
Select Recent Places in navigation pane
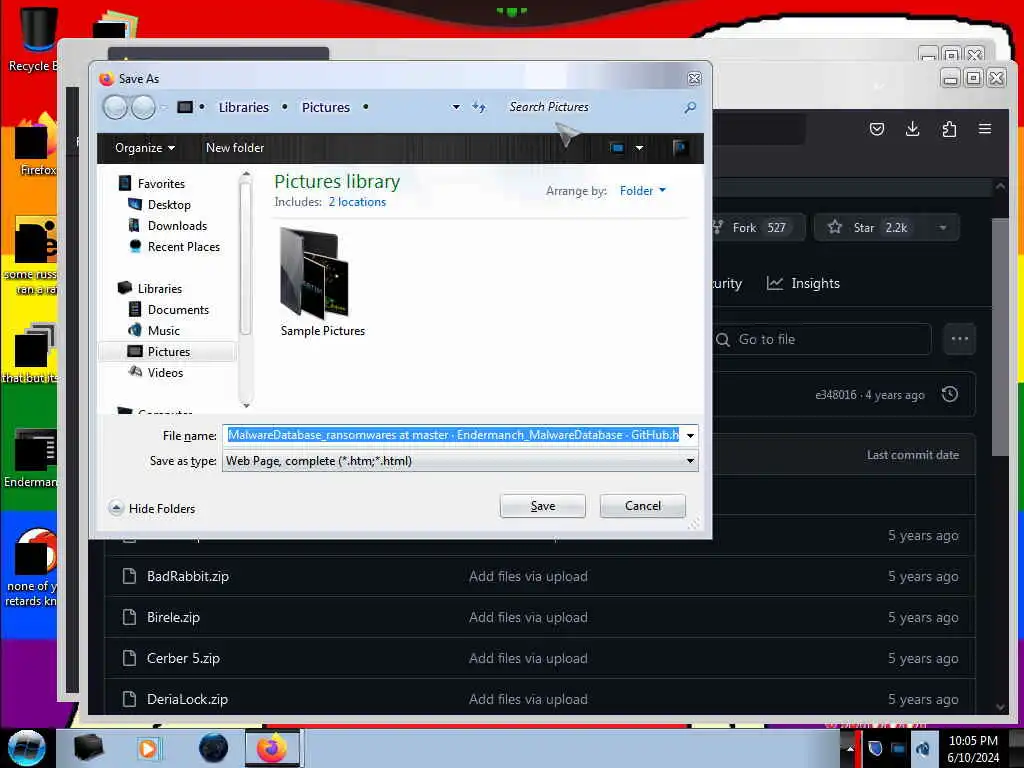tap(184, 247)
